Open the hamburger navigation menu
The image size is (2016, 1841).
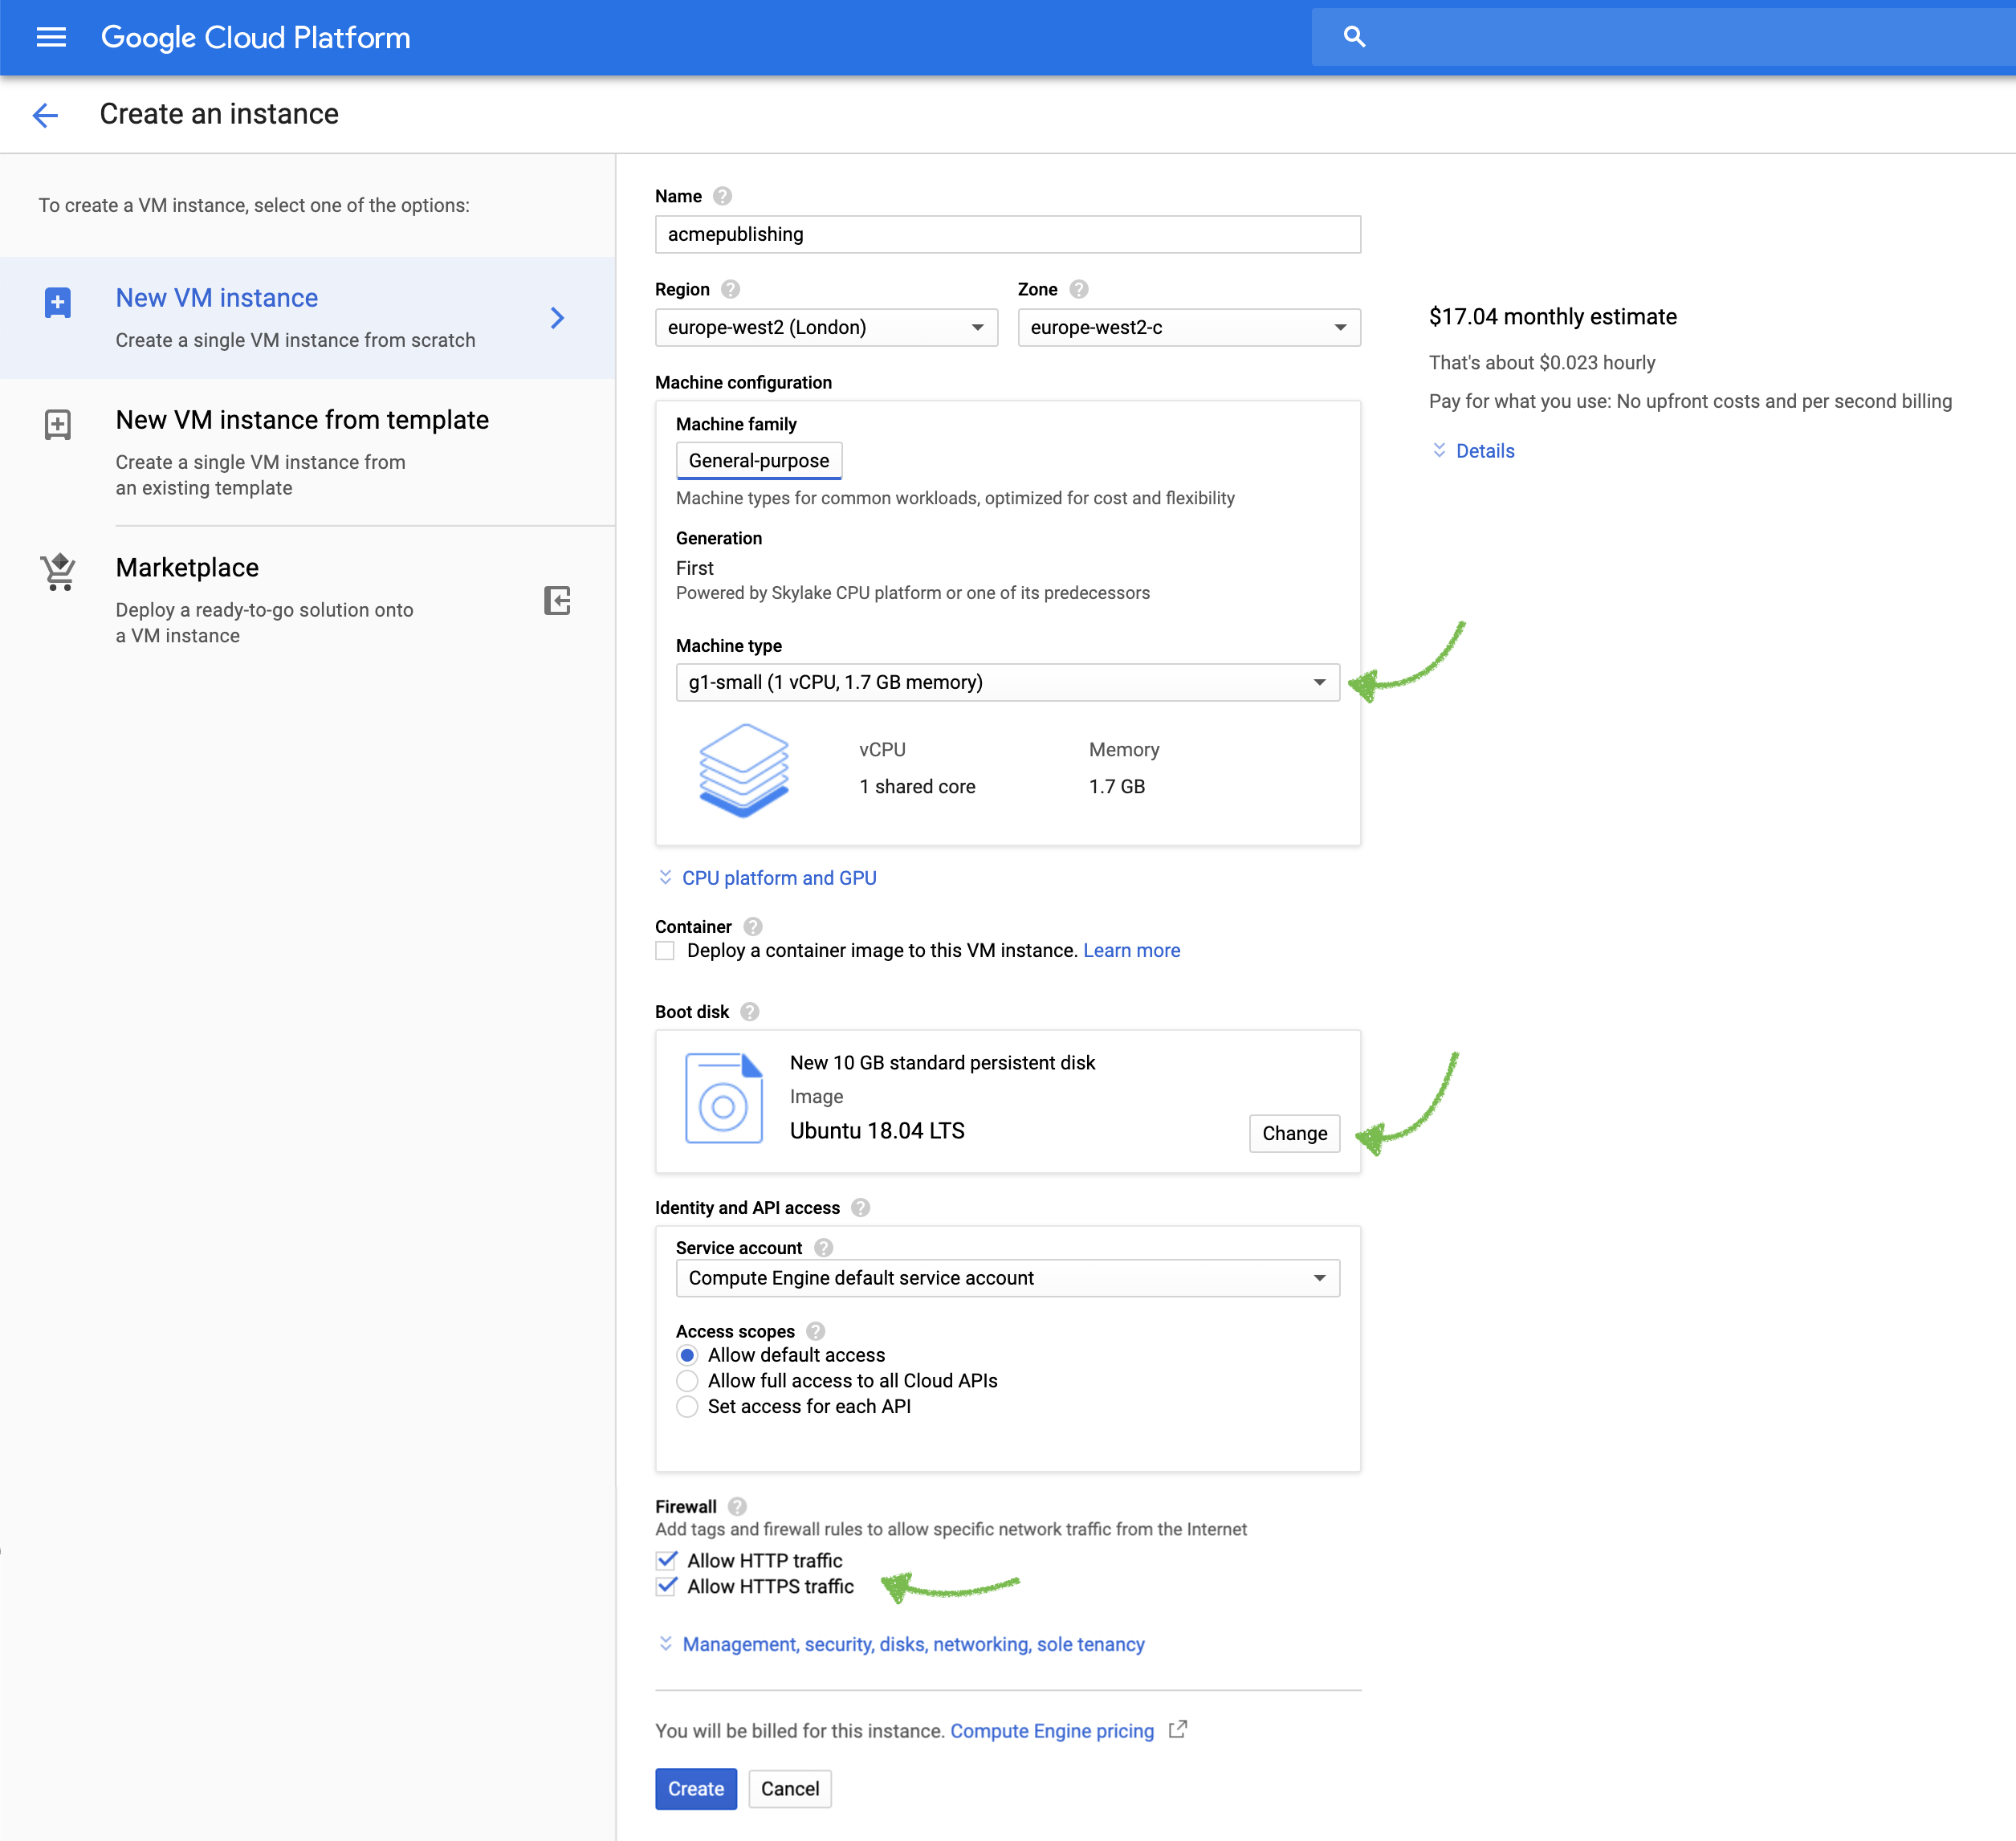(x=51, y=38)
